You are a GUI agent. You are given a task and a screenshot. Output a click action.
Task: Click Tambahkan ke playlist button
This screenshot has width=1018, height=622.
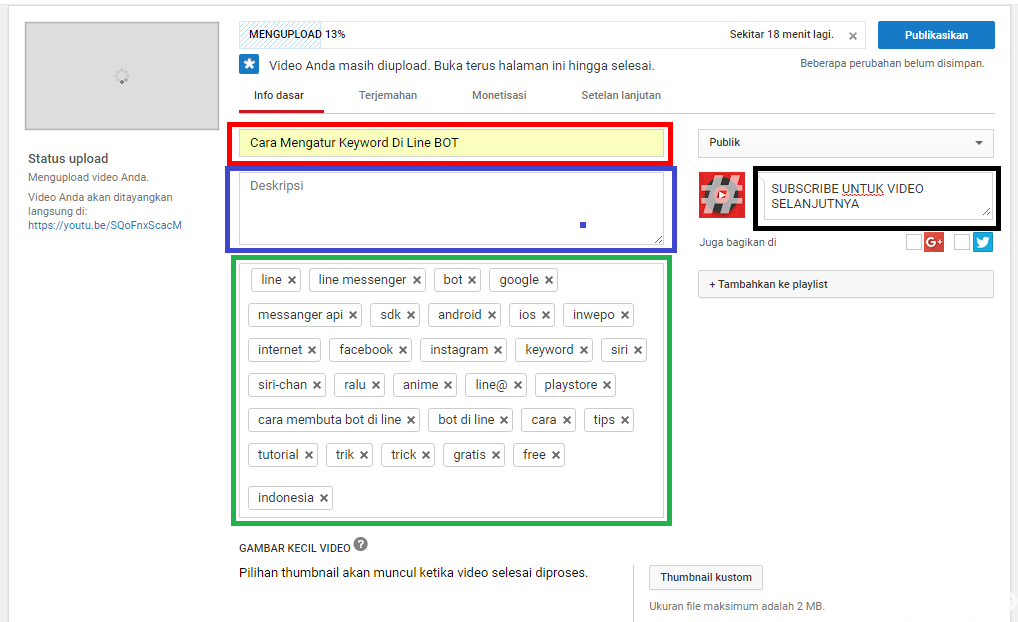pyautogui.click(x=846, y=284)
